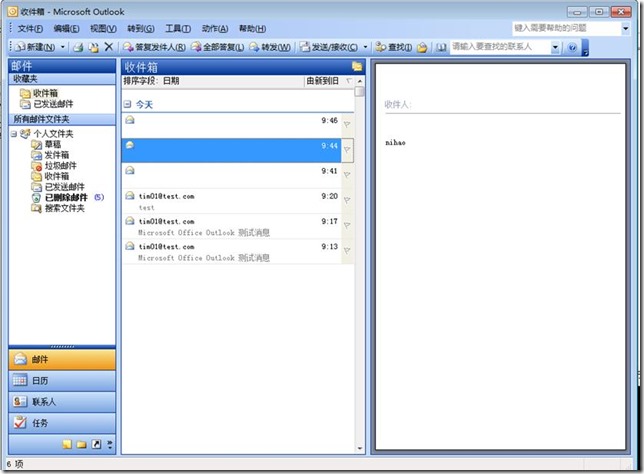The image size is (644, 474).
Task: Click the contact search input field
Action: (x=500, y=47)
